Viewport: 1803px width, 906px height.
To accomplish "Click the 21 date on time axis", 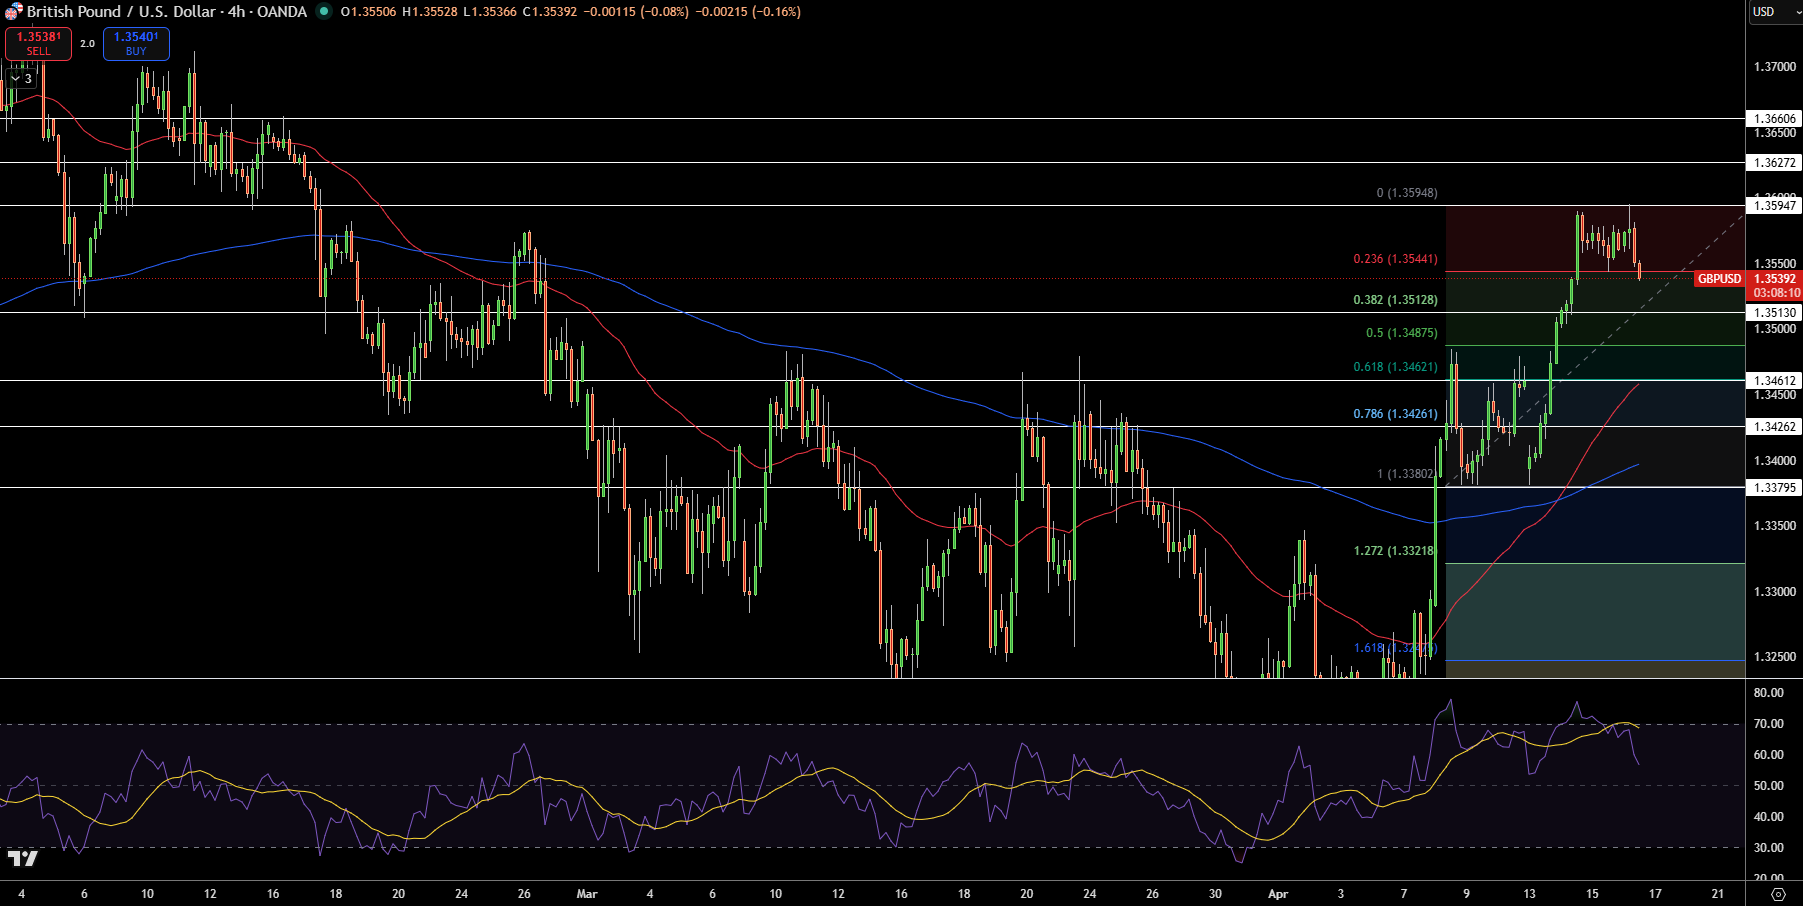I will [x=1718, y=894].
